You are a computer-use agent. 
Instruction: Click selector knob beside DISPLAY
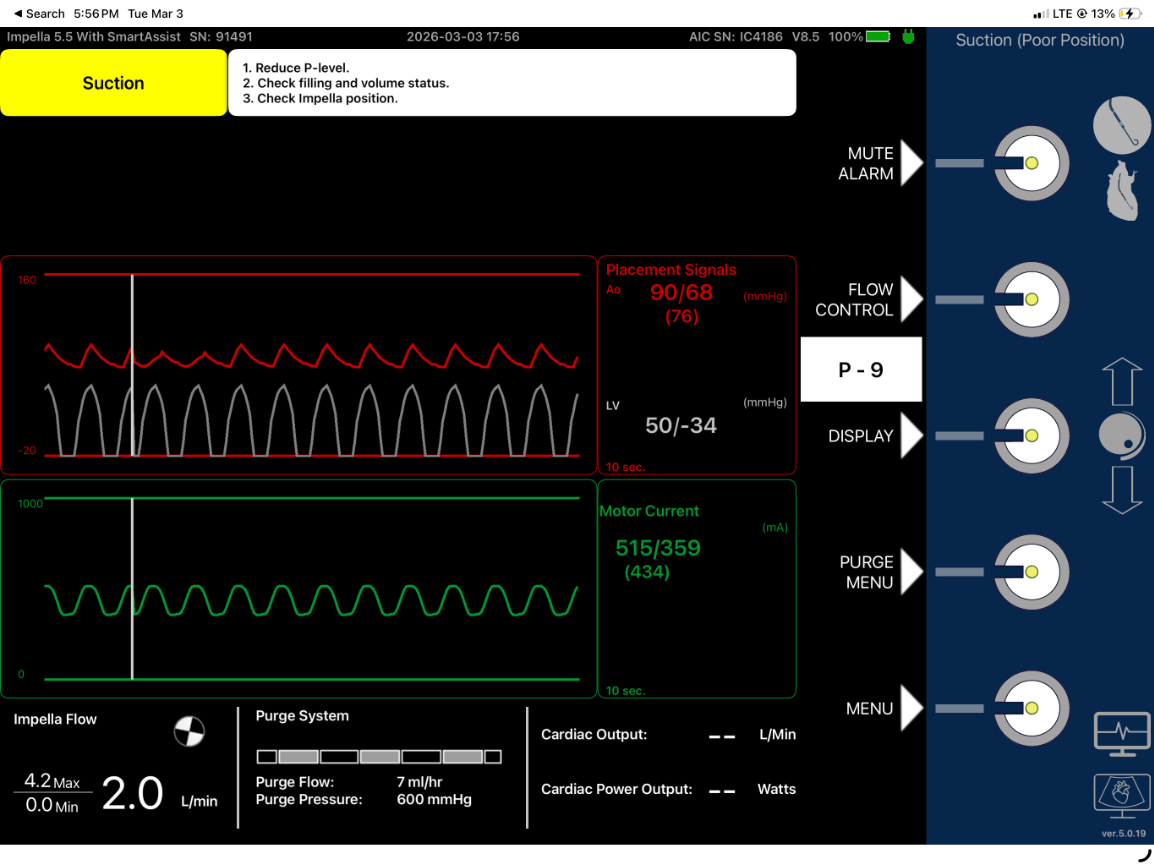coord(1031,436)
